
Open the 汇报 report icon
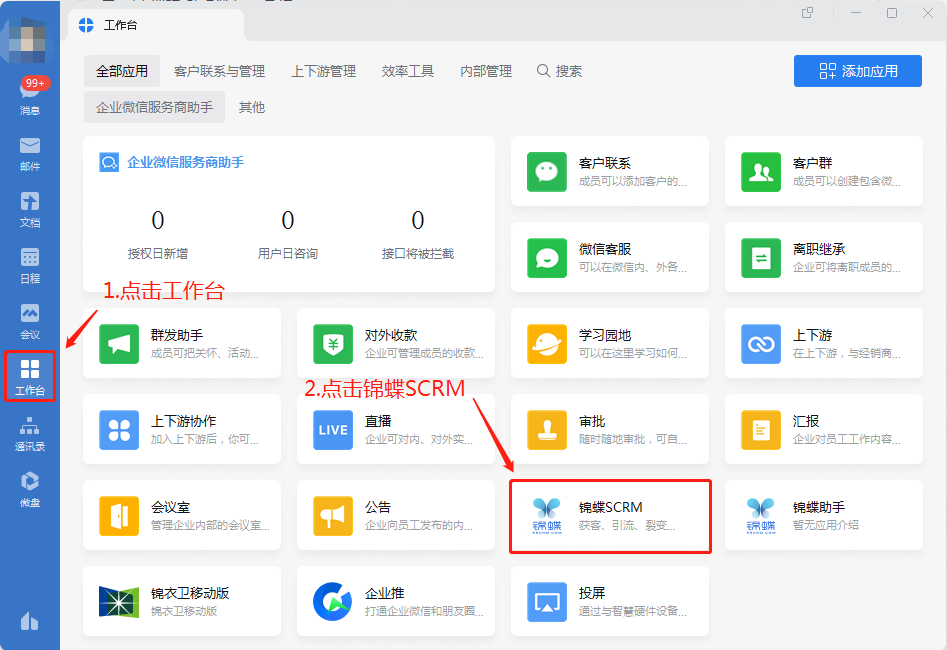[760, 430]
